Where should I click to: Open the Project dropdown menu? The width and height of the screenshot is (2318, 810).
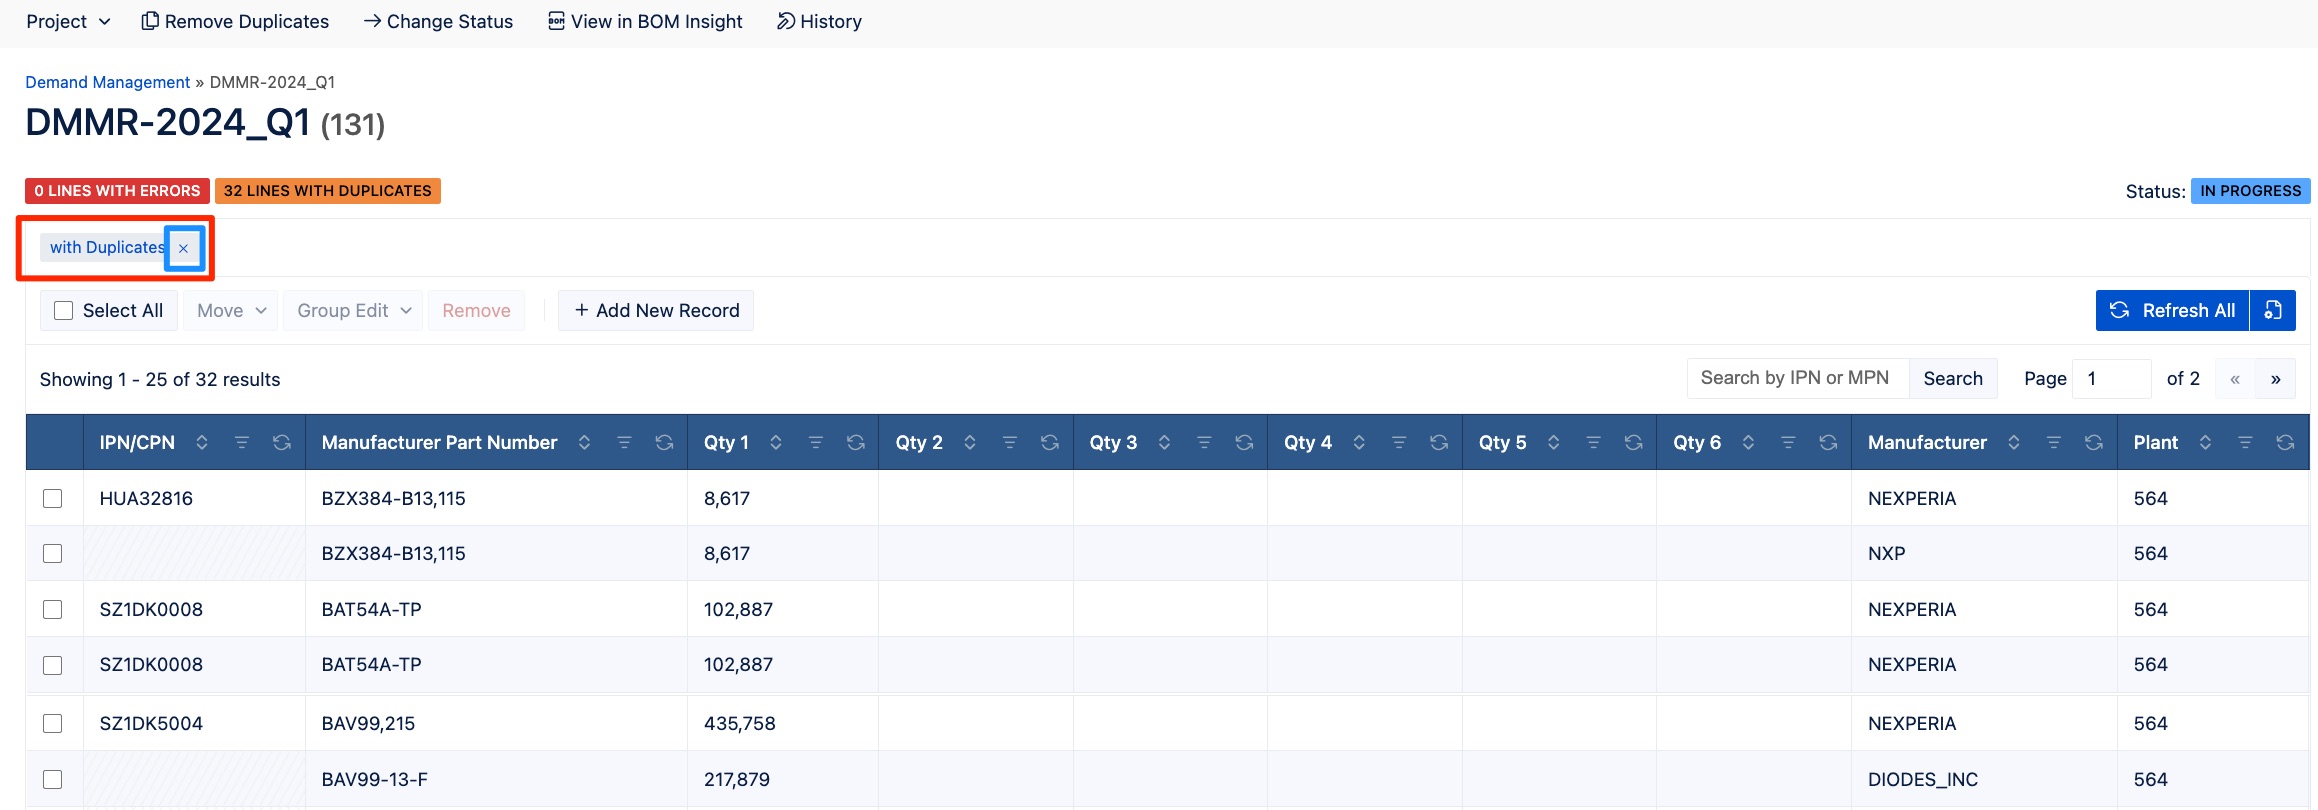(x=68, y=21)
